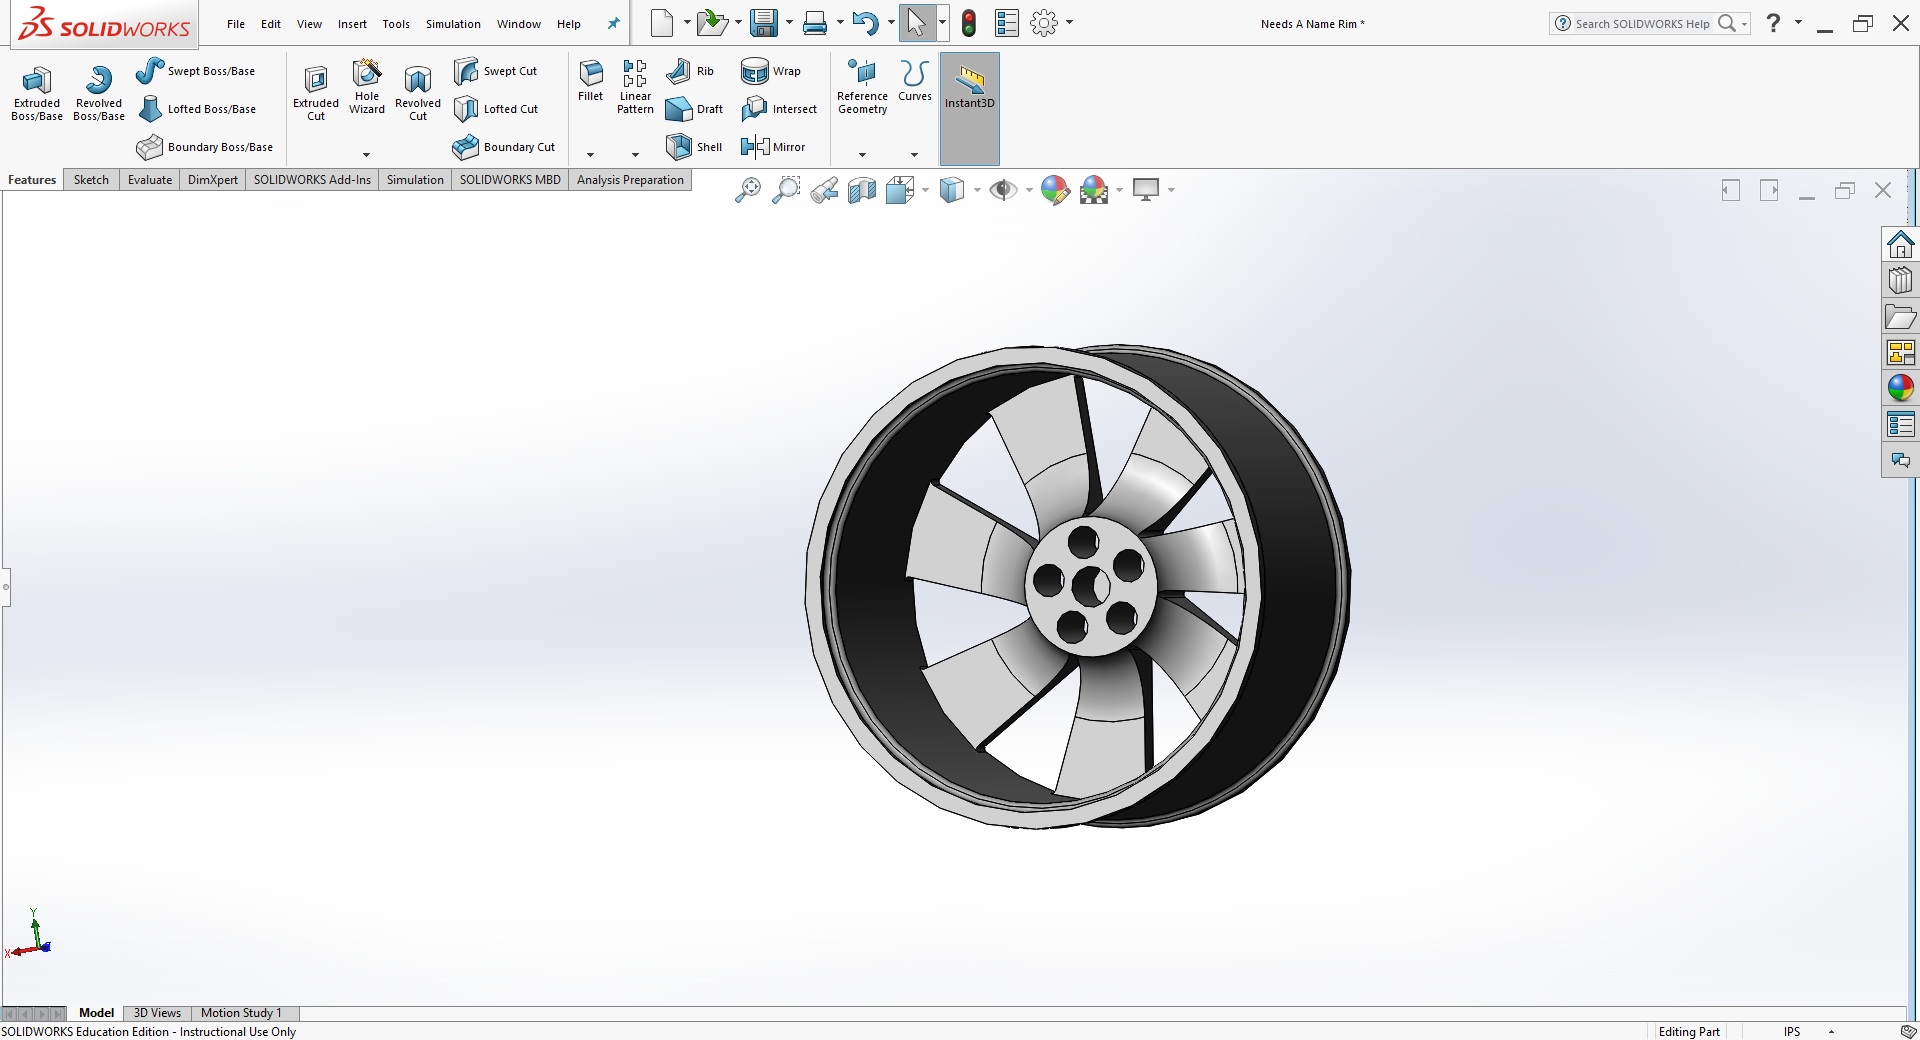Open the Motion Study 1 tab

point(241,1013)
